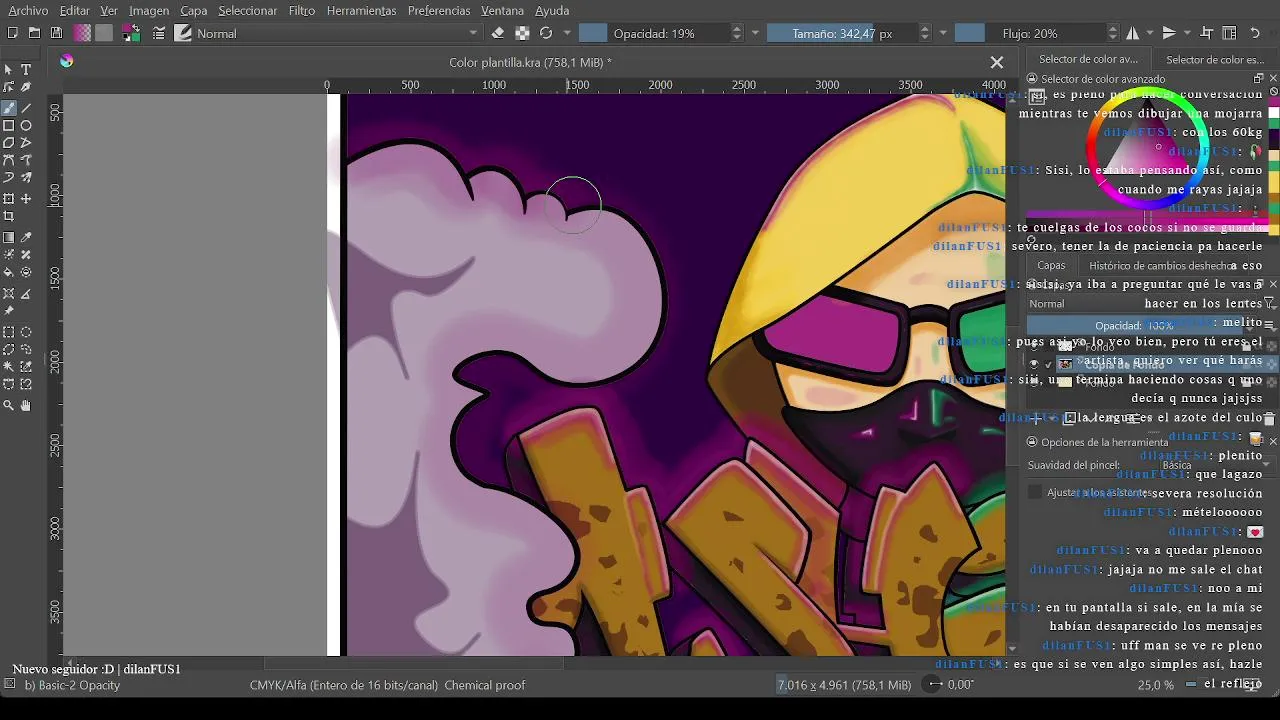
Task: Toggle preserve alpha checkerboard button
Action: [522, 33]
